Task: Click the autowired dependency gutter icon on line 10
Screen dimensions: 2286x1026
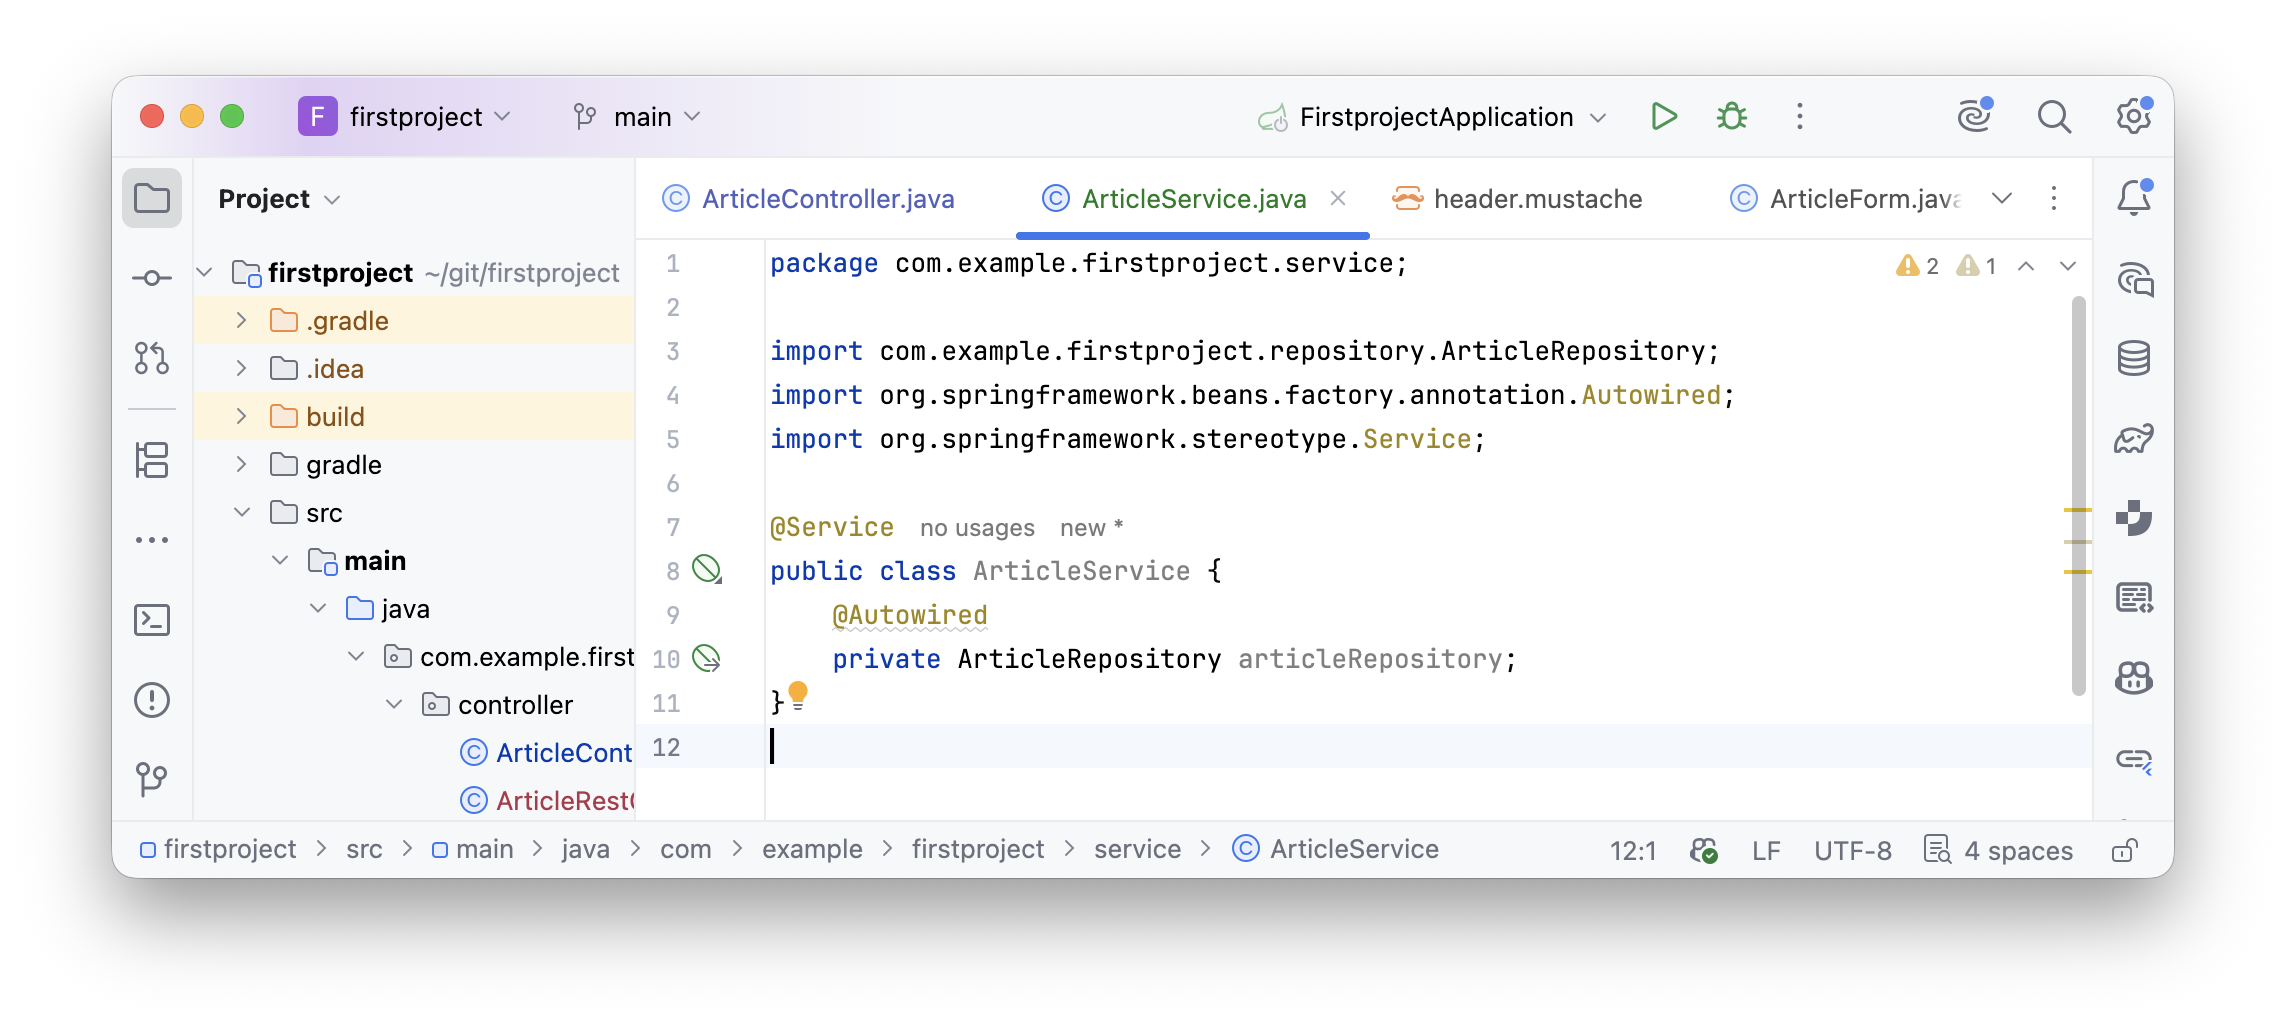Action: tap(707, 658)
